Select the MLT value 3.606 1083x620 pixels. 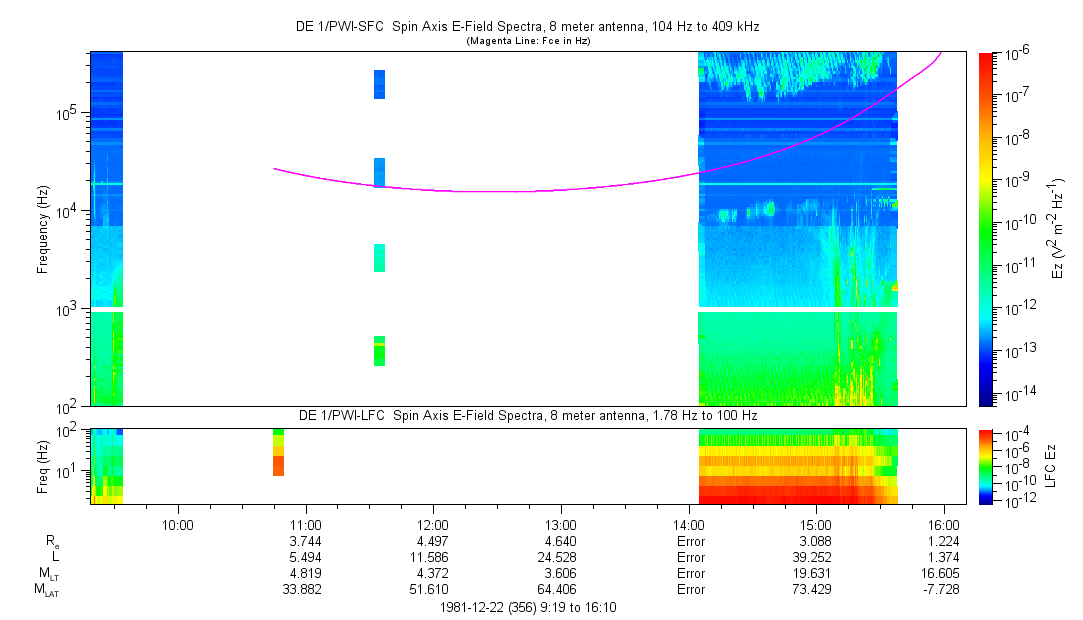pos(561,573)
